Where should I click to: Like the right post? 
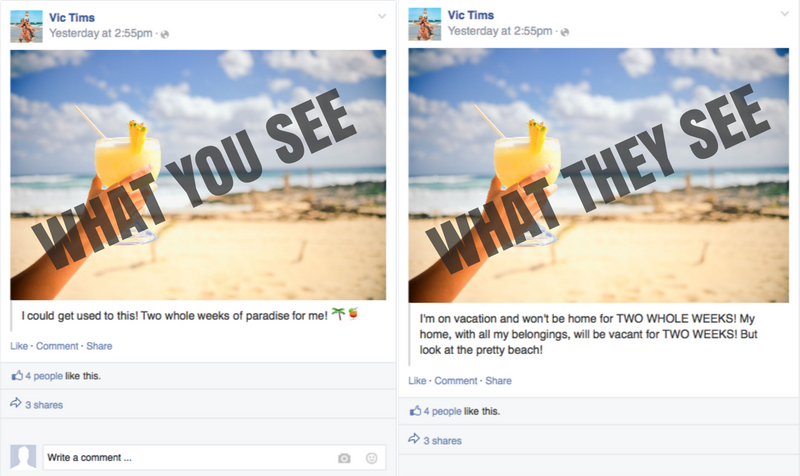point(417,381)
